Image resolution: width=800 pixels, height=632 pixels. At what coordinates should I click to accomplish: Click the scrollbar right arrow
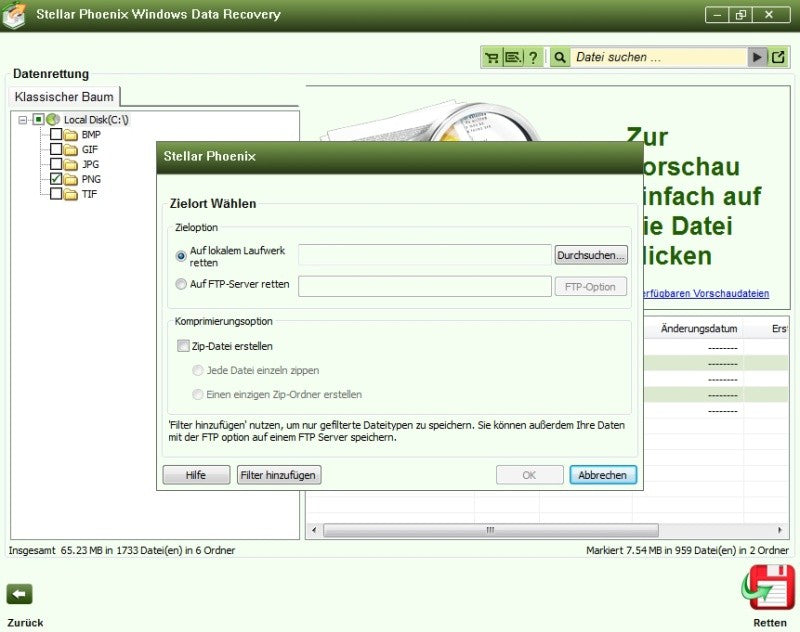click(780, 530)
